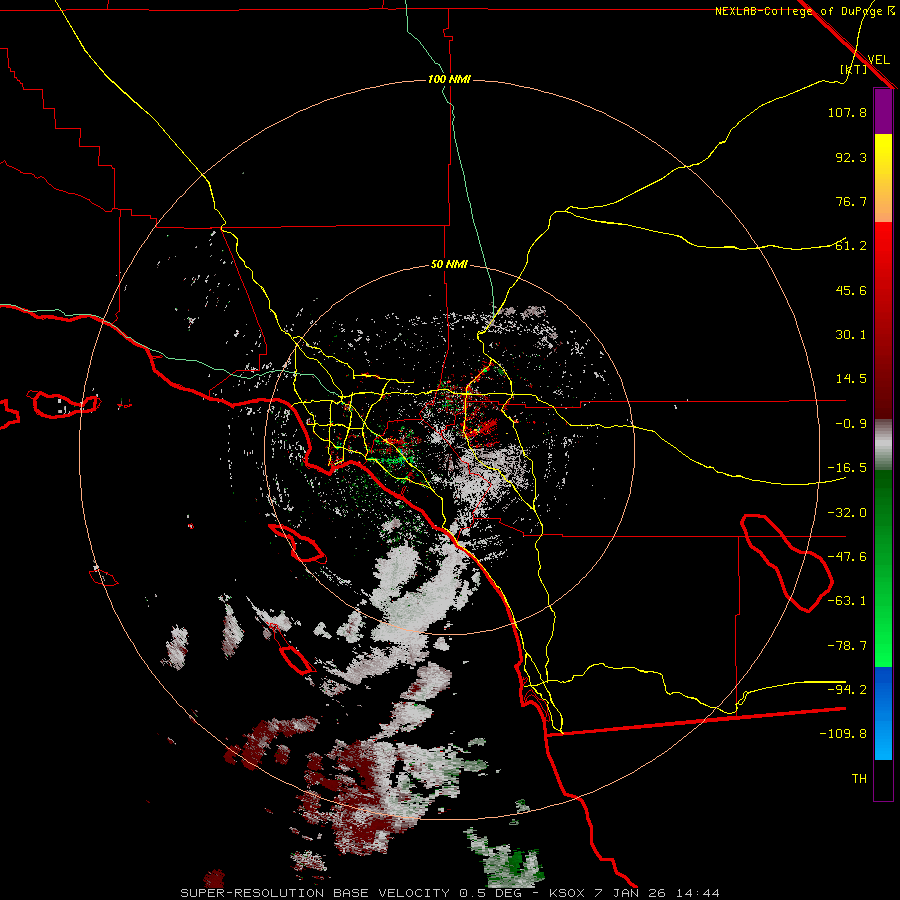Select the yellow-orange segment of the color scale
Screen dimensions: 900x900
[883, 178]
